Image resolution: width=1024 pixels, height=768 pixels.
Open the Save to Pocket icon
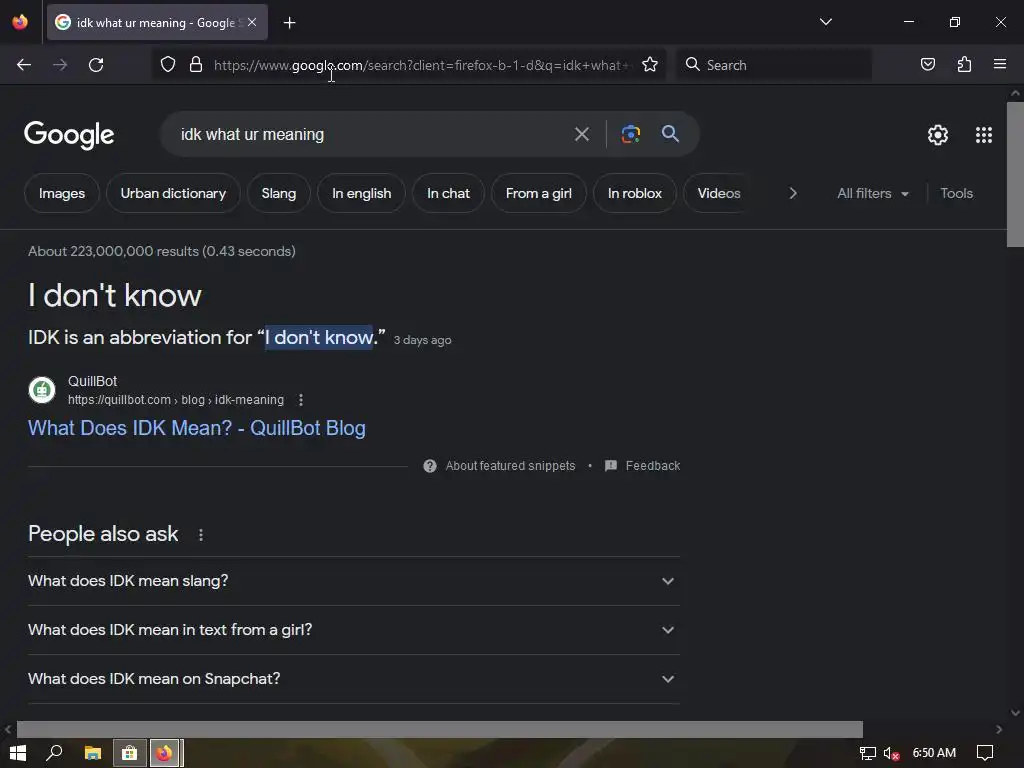coord(928,65)
